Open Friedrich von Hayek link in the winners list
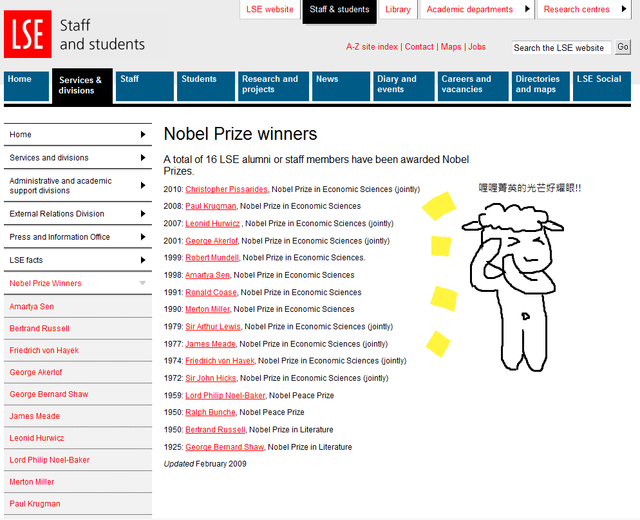 click(220, 360)
